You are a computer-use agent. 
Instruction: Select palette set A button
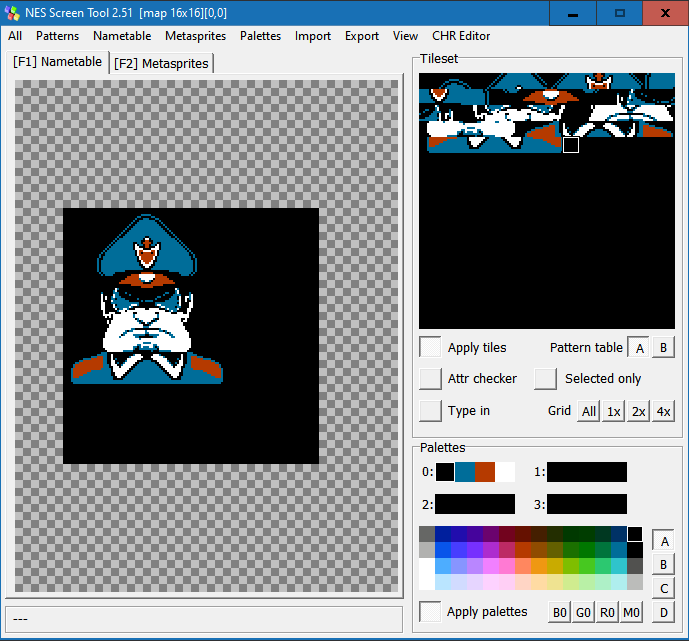(664, 541)
